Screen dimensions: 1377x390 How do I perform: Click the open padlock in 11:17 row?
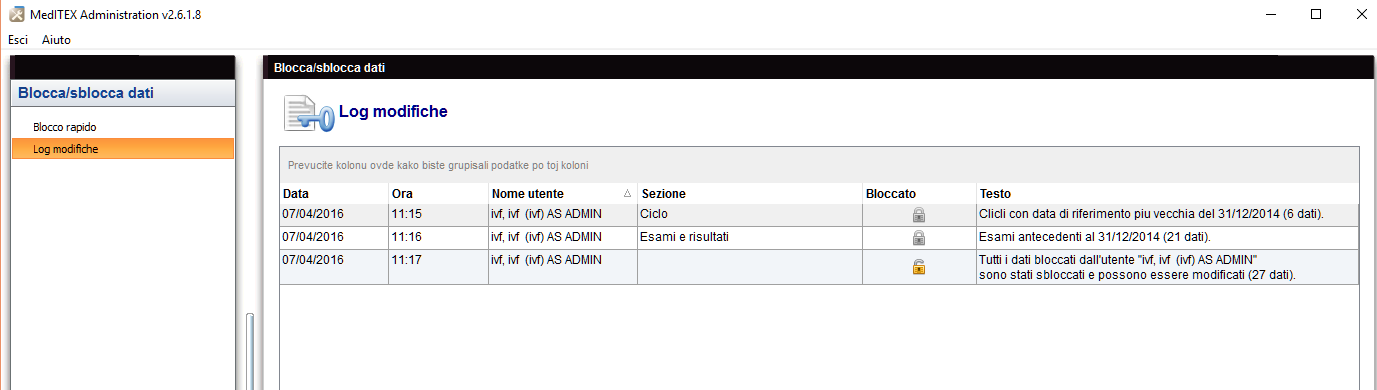tap(918, 266)
